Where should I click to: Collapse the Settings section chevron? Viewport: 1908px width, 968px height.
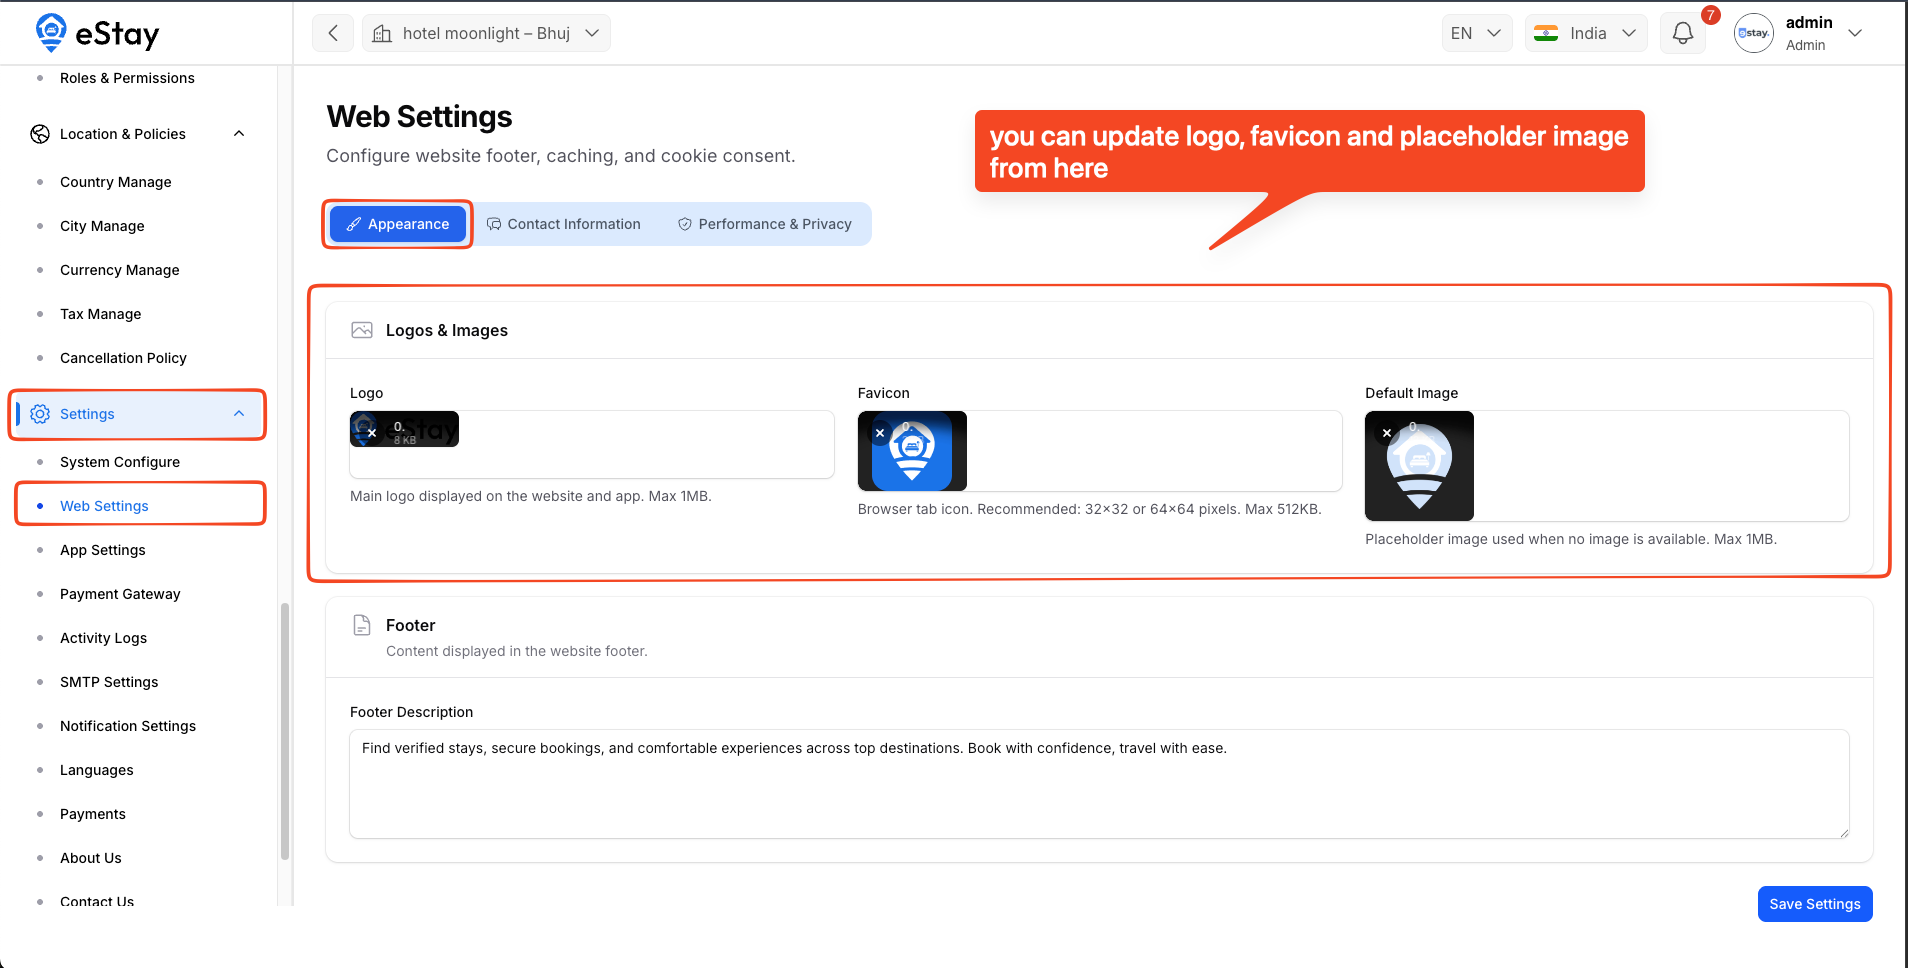(x=239, y=414)
